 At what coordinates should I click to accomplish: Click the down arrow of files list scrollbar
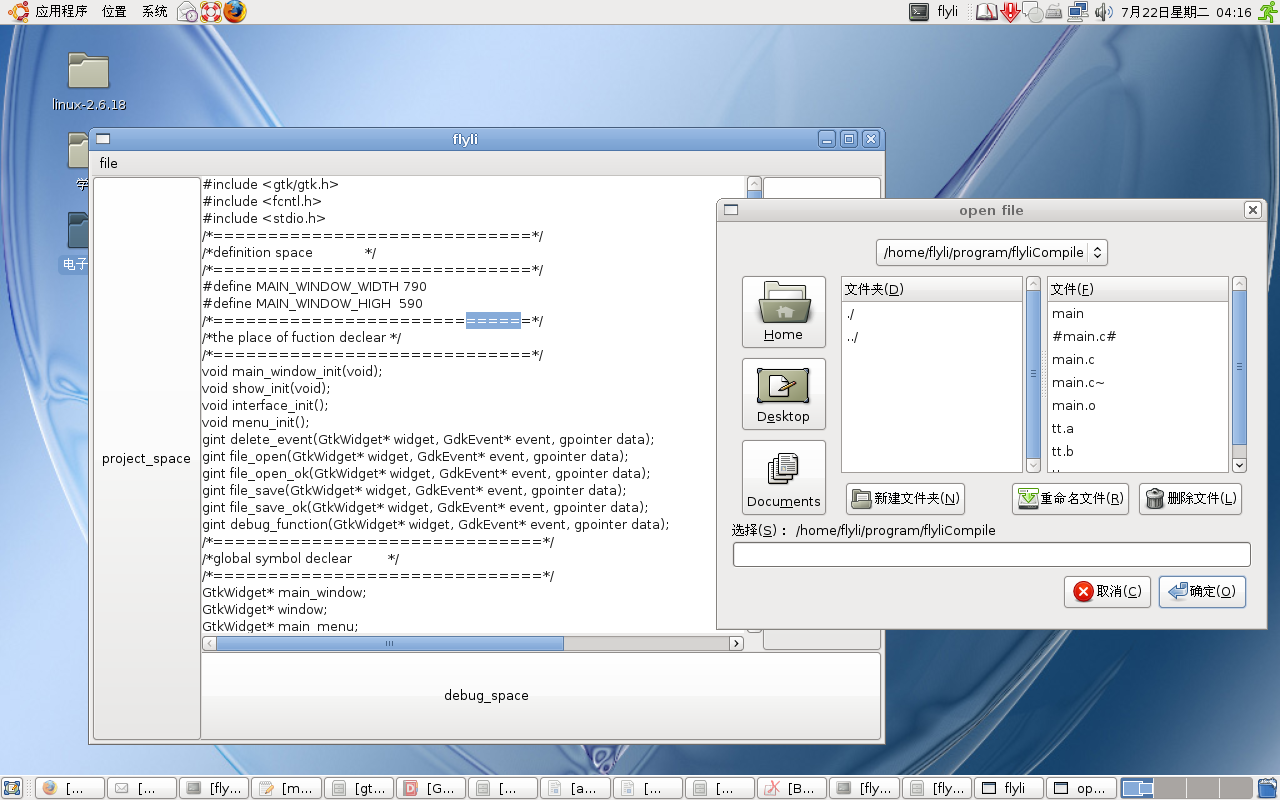(x=1240, y=465)
